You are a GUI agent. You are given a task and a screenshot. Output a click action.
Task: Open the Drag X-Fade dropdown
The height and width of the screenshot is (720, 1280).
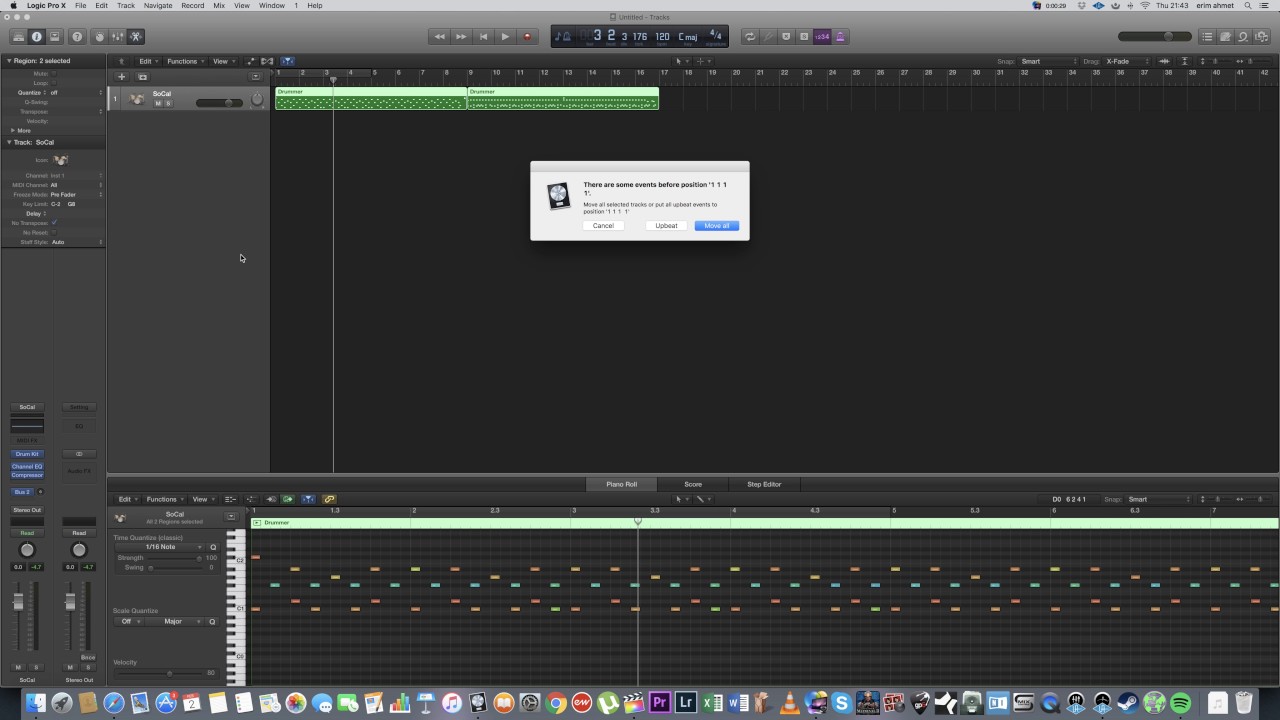click(x=1128, y=61)
